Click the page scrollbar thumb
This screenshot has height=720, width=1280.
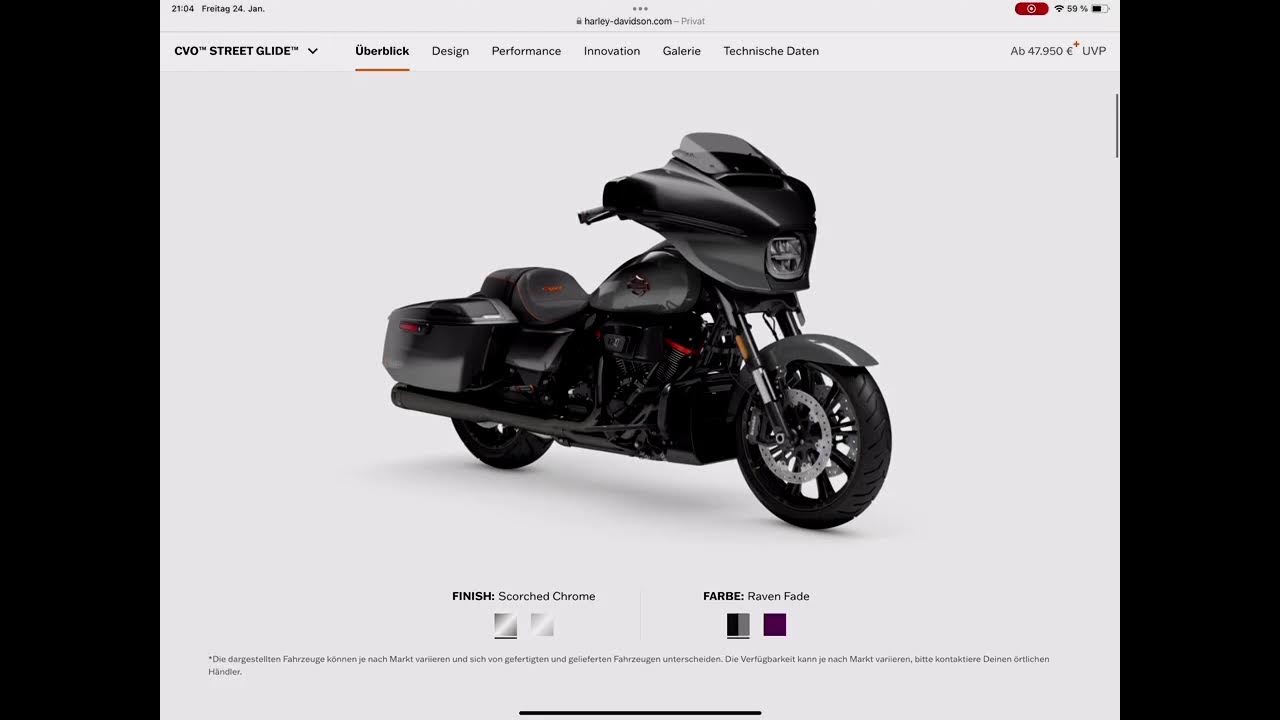[x=1116, y=125]
